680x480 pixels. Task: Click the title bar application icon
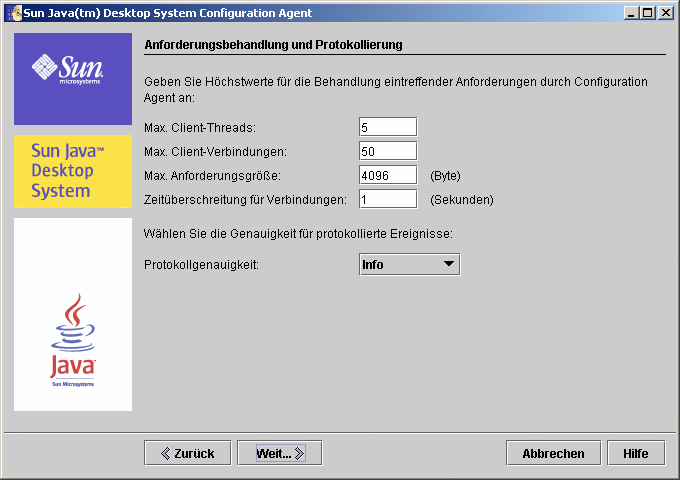click(x=16, y=13)
